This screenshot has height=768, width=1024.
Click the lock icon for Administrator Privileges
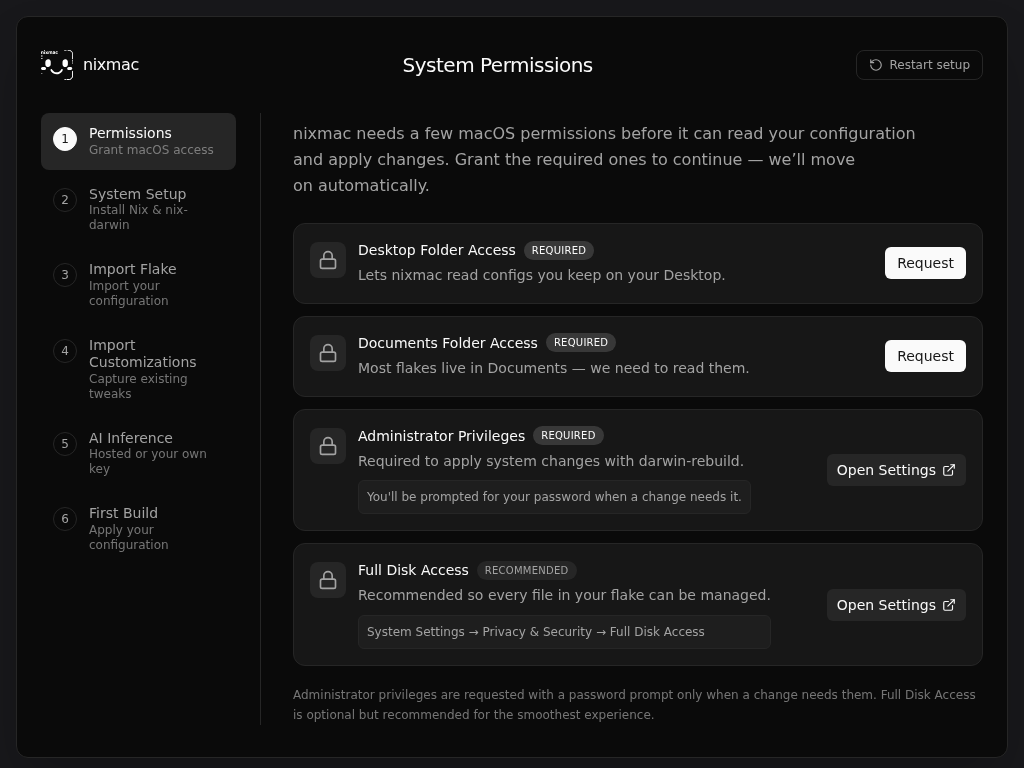(x=328, y=446)
